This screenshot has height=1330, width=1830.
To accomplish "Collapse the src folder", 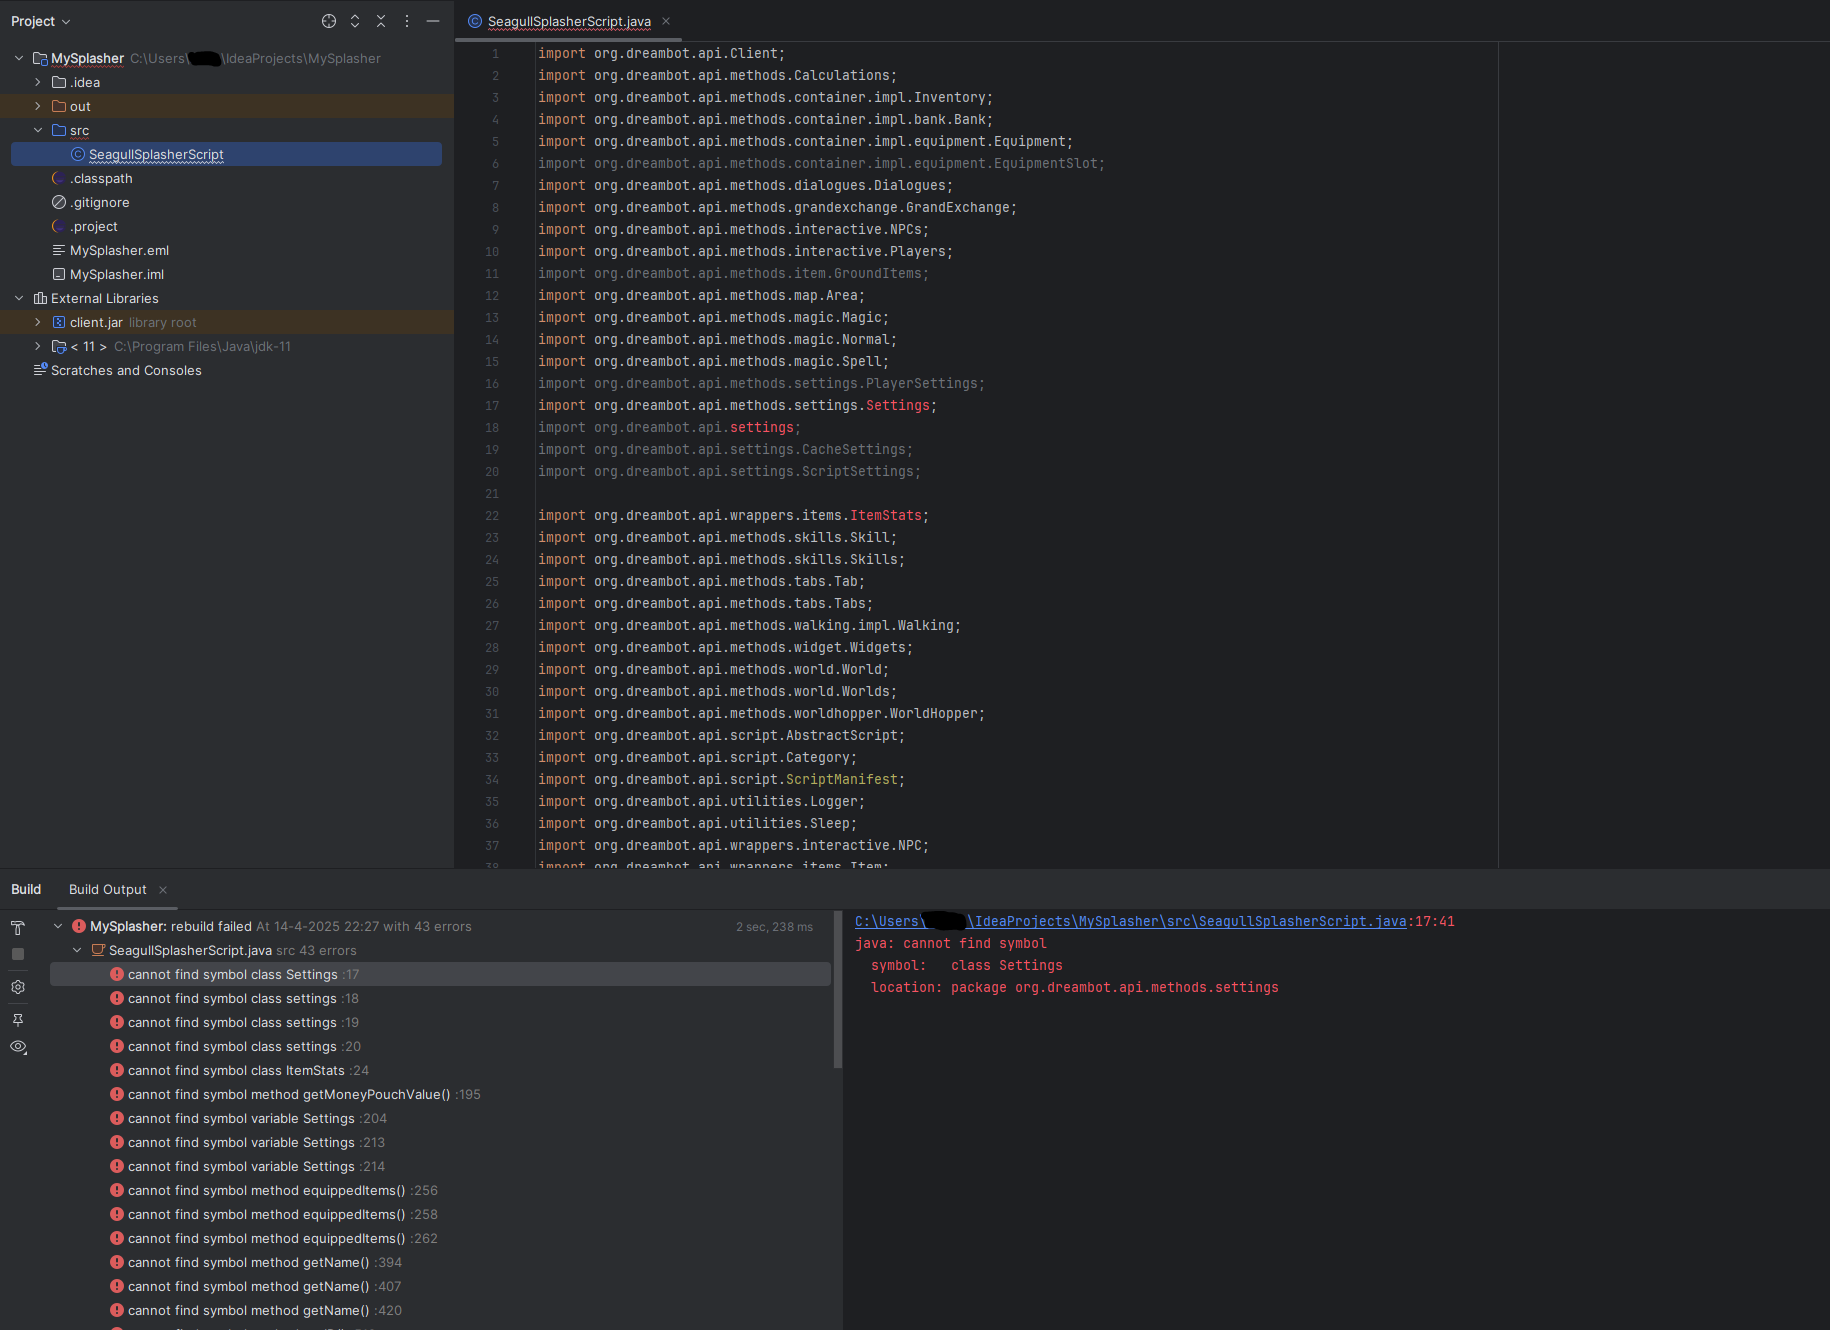I will [x=38, y=130].
